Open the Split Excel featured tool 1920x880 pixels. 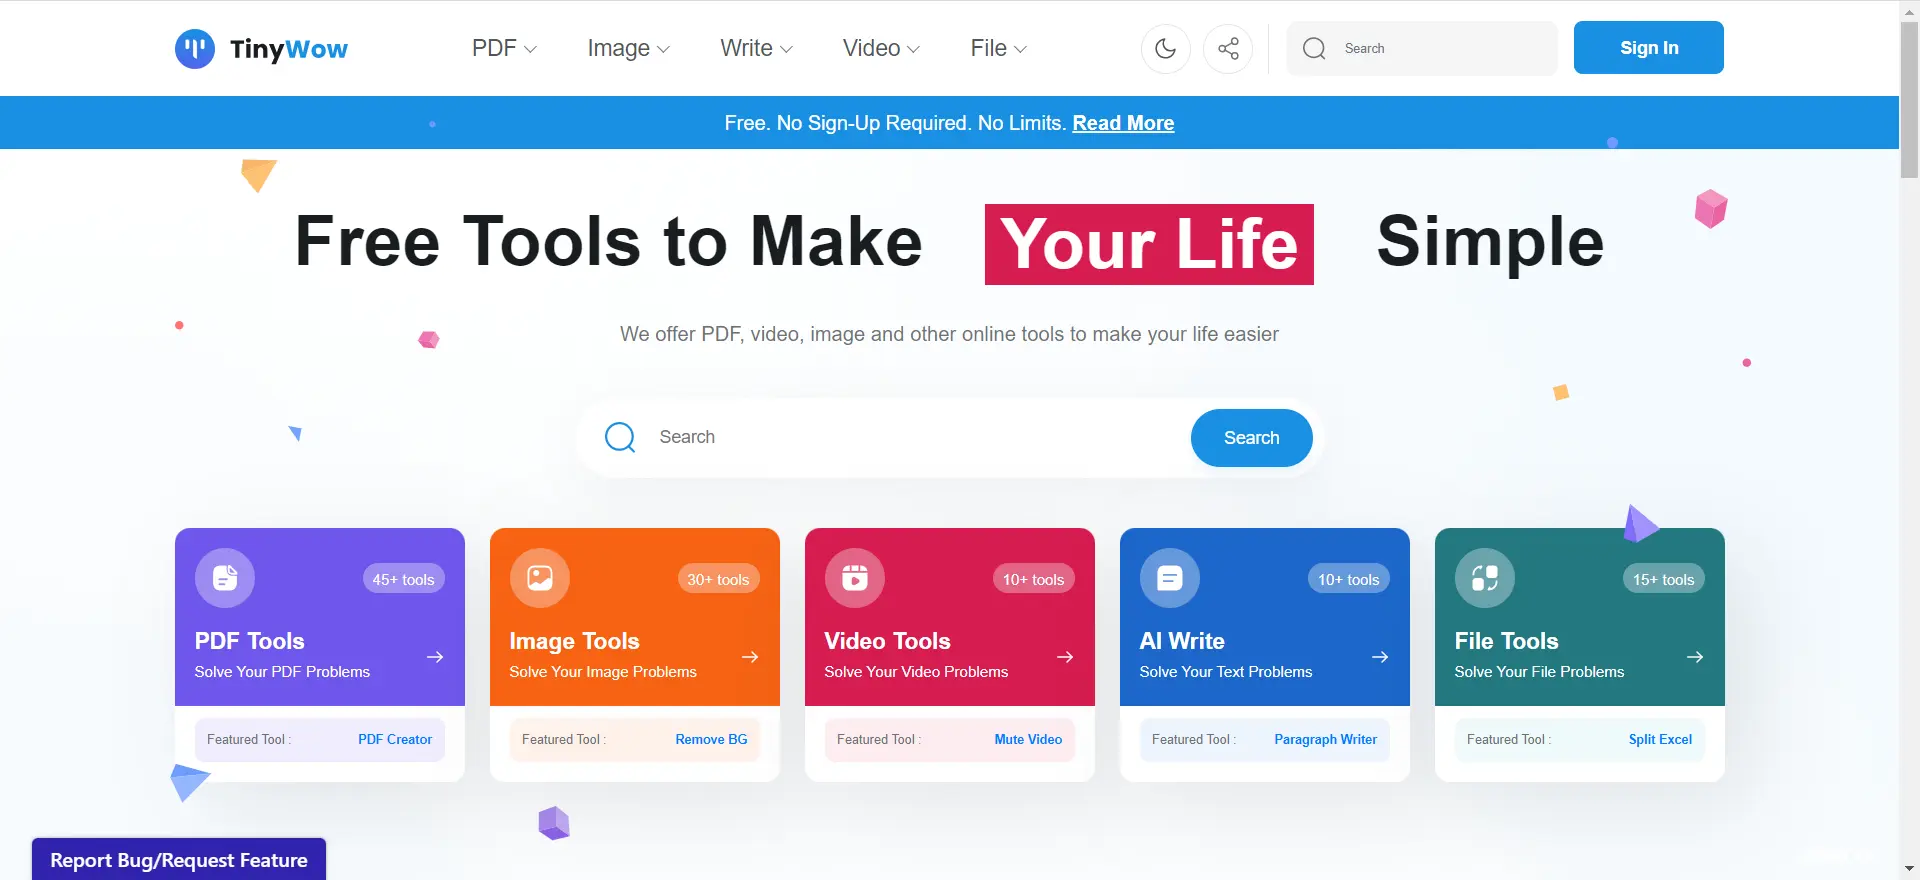click(x=1660, y=740)
